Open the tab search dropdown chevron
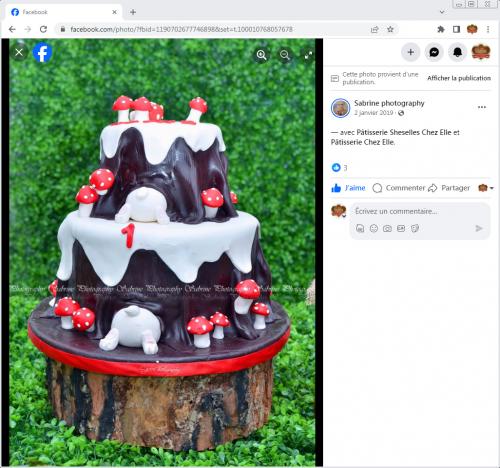 click(x=442, y=12)
